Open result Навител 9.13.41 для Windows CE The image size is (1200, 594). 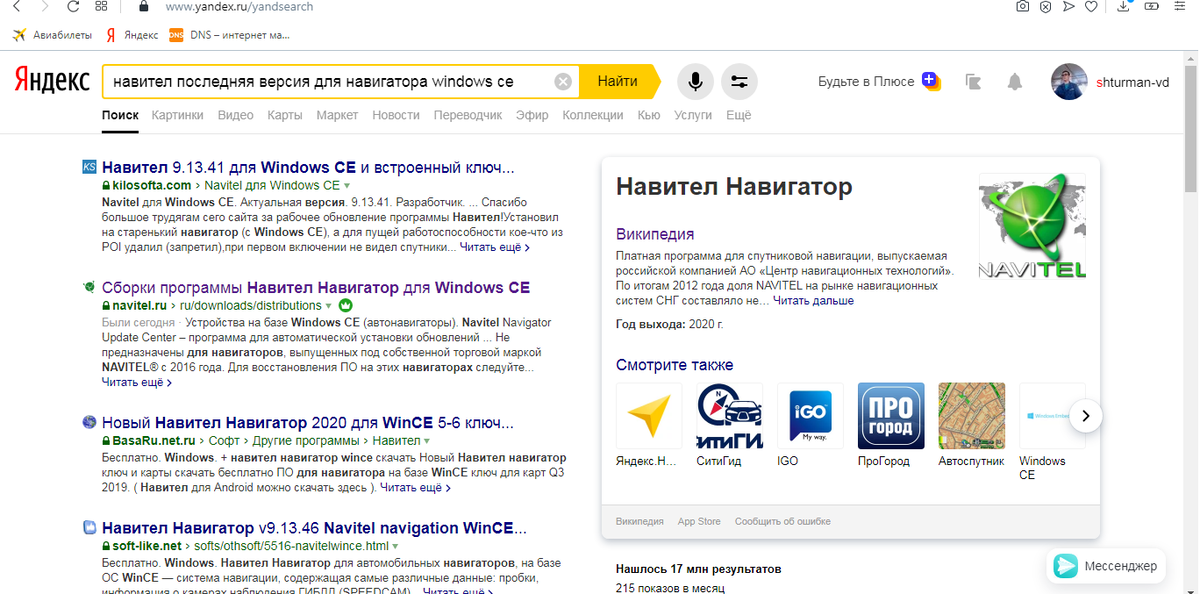[308, 167]
